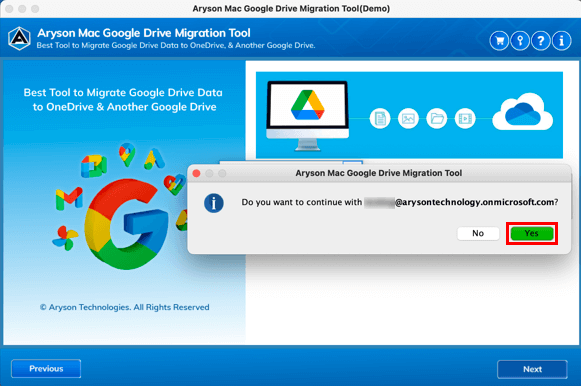Open the activation key icon
This screenshot has height=386, width=581.
pos(520,40)
